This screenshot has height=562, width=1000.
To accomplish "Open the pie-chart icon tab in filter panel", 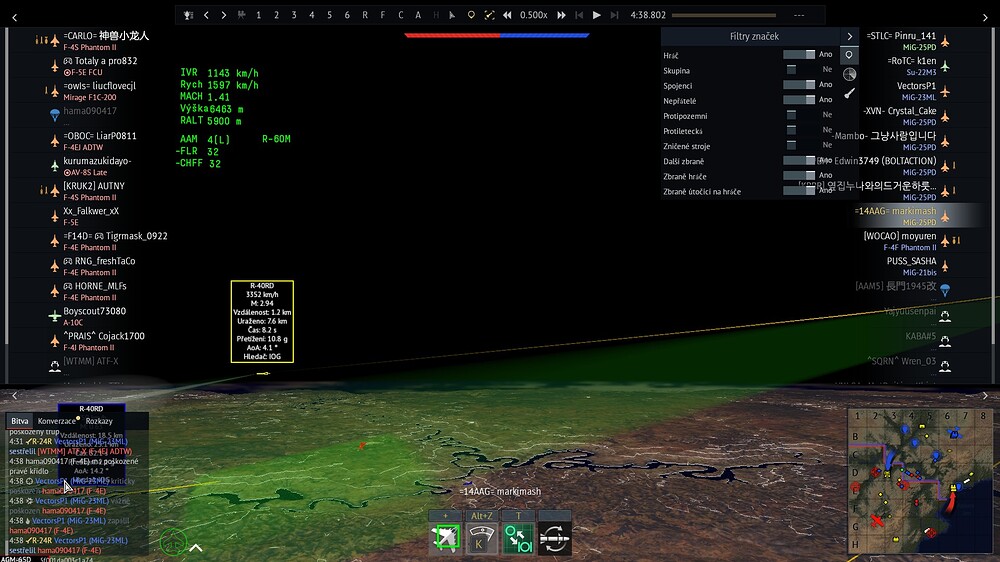I will (x=849, y=74).
